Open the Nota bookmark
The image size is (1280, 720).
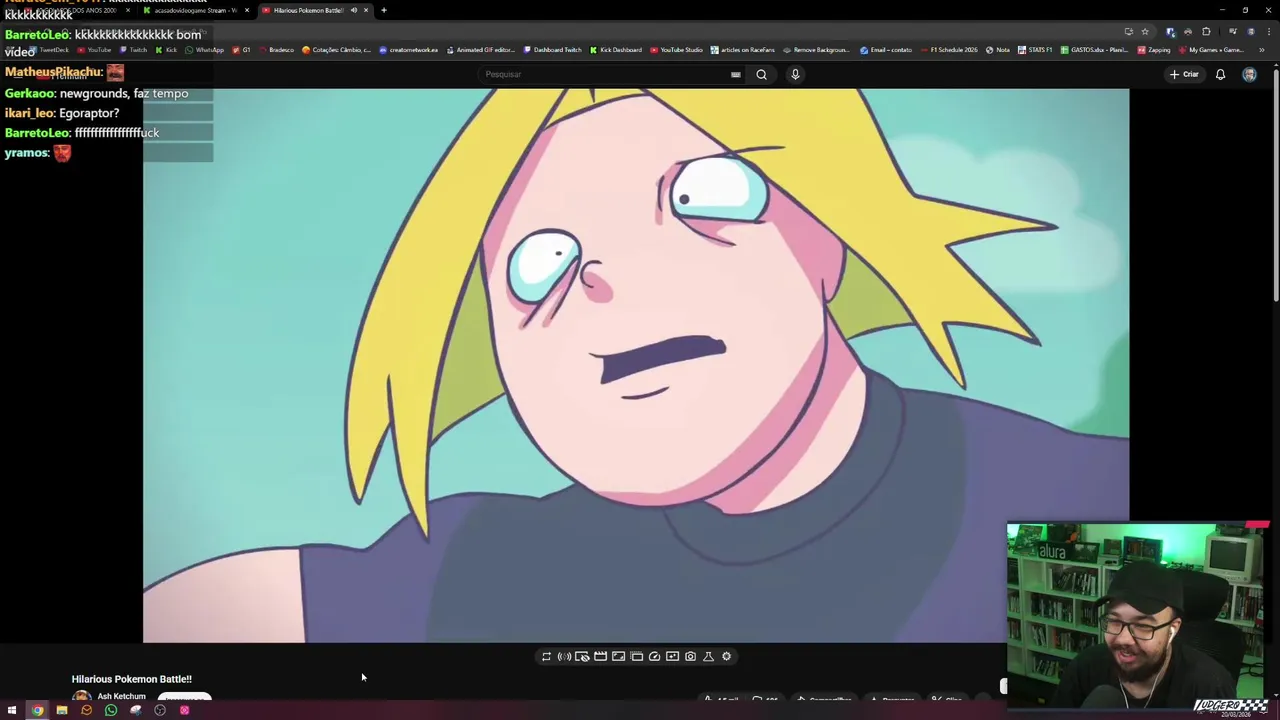point(998,50)
